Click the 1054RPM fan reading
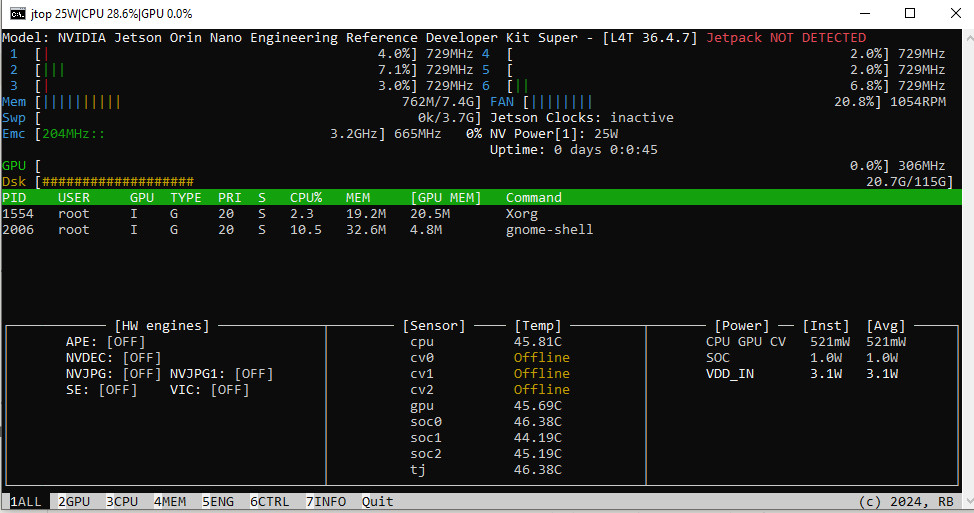The width and height of the screenshot is (974, 513). (x=918, y=102)
